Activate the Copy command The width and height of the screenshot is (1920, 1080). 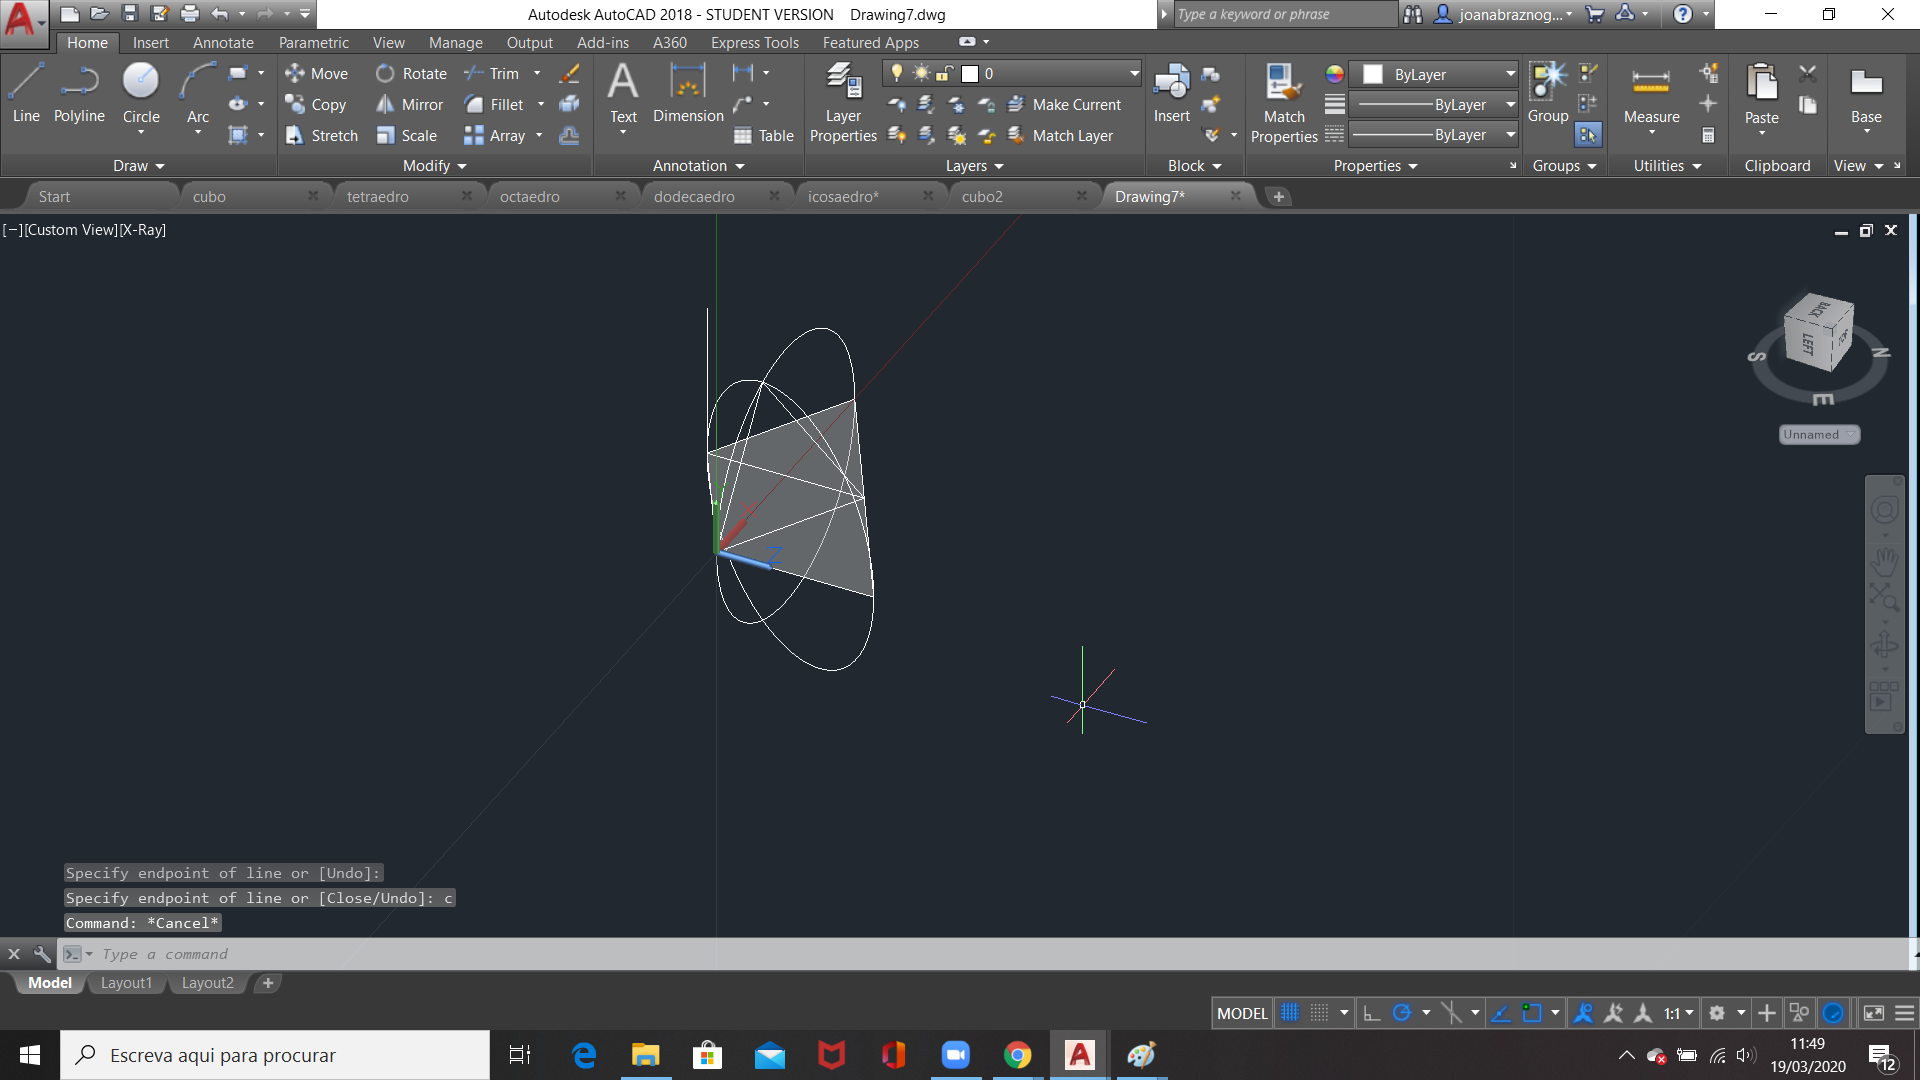click(x=316, y=104)
